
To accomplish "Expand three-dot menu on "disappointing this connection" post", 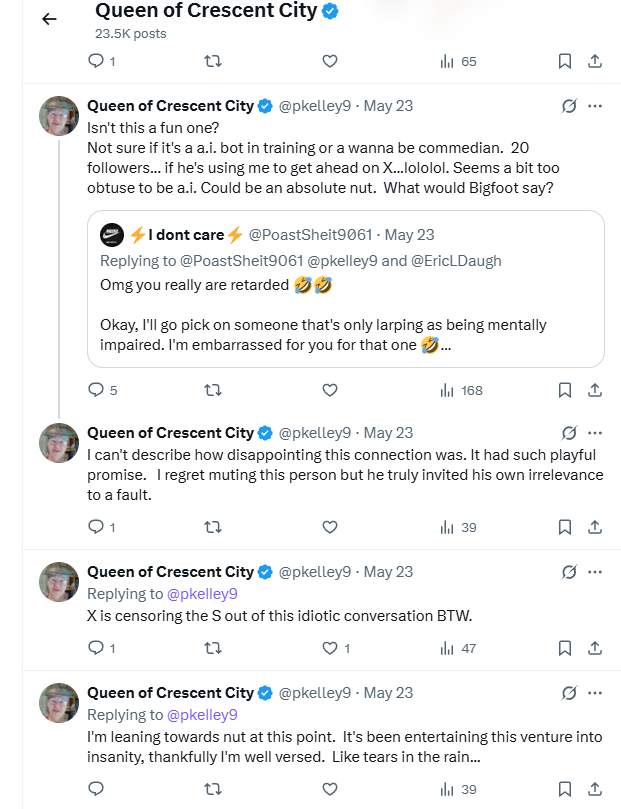I will click(x=595, y=433).
